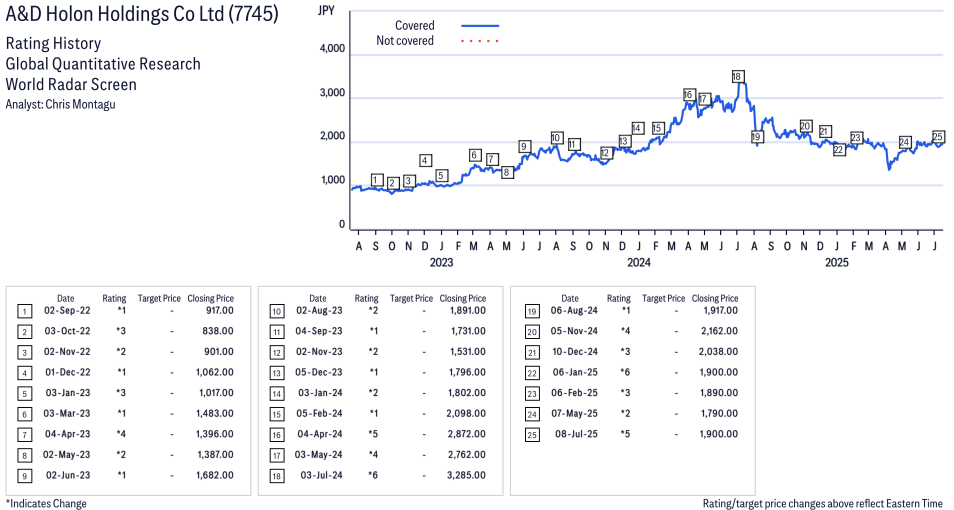The height and width of the screenshot is (510, 954).
Task: Click the date 03-Jan-23
Action: coord(68,393)
